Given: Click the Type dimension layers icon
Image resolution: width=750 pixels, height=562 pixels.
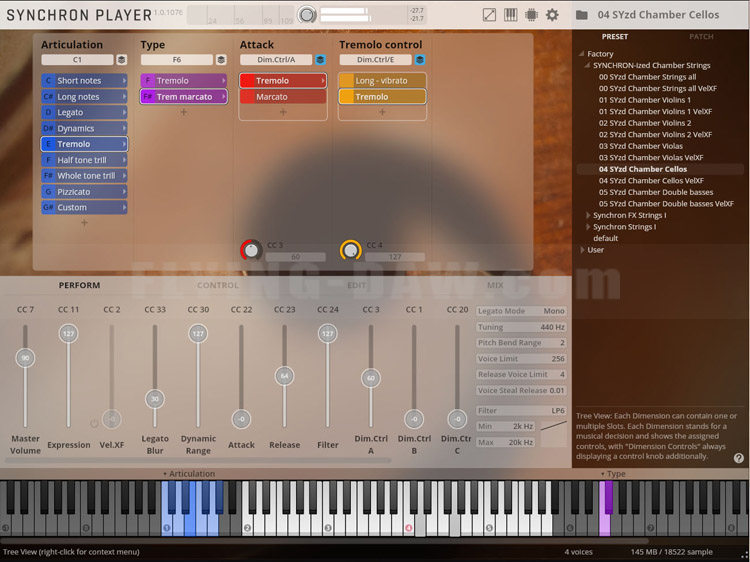Looking at the screenshot, I should coord(221,60).
